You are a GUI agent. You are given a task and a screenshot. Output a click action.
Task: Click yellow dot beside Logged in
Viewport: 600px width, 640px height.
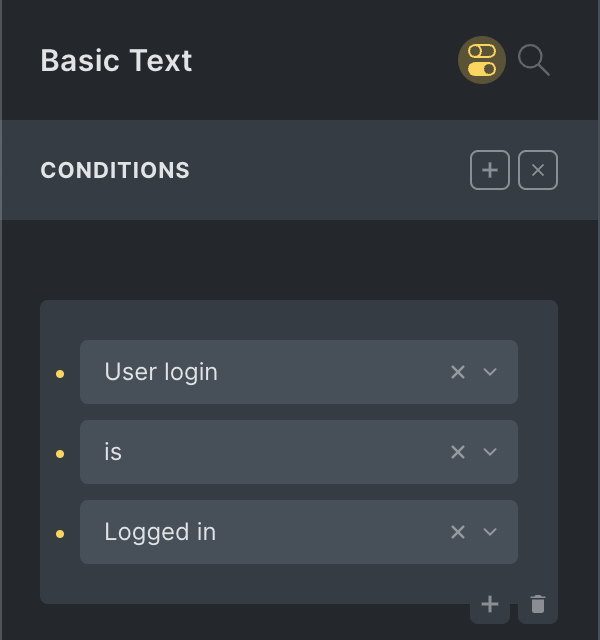60,534
